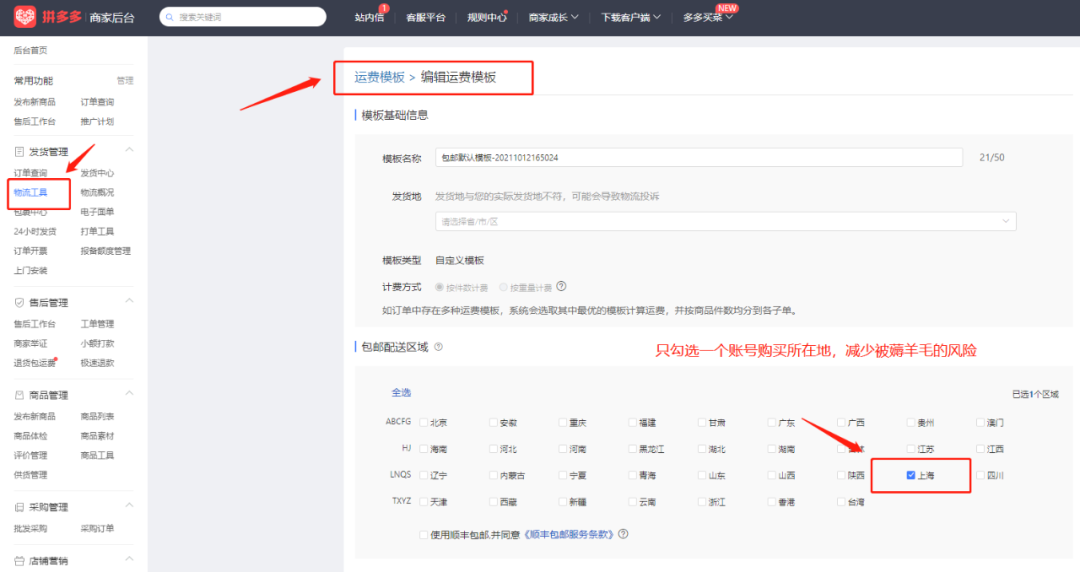Collapse the 售后管理 sidebar section chevron

coord(129,301)
